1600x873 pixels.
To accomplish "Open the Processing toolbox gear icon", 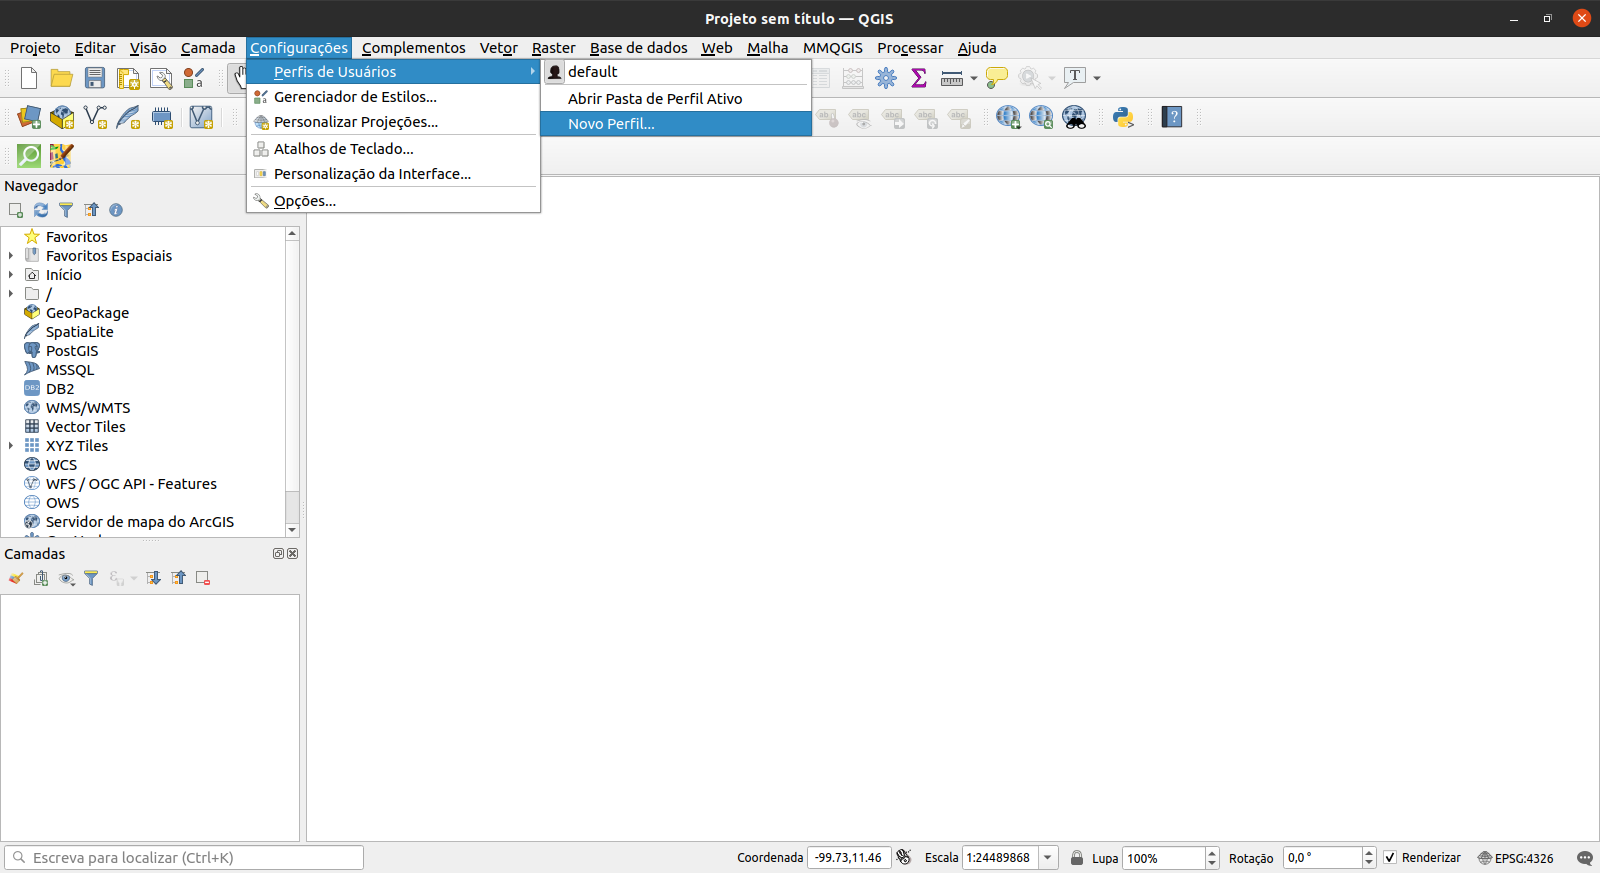I will click(886, 78).
